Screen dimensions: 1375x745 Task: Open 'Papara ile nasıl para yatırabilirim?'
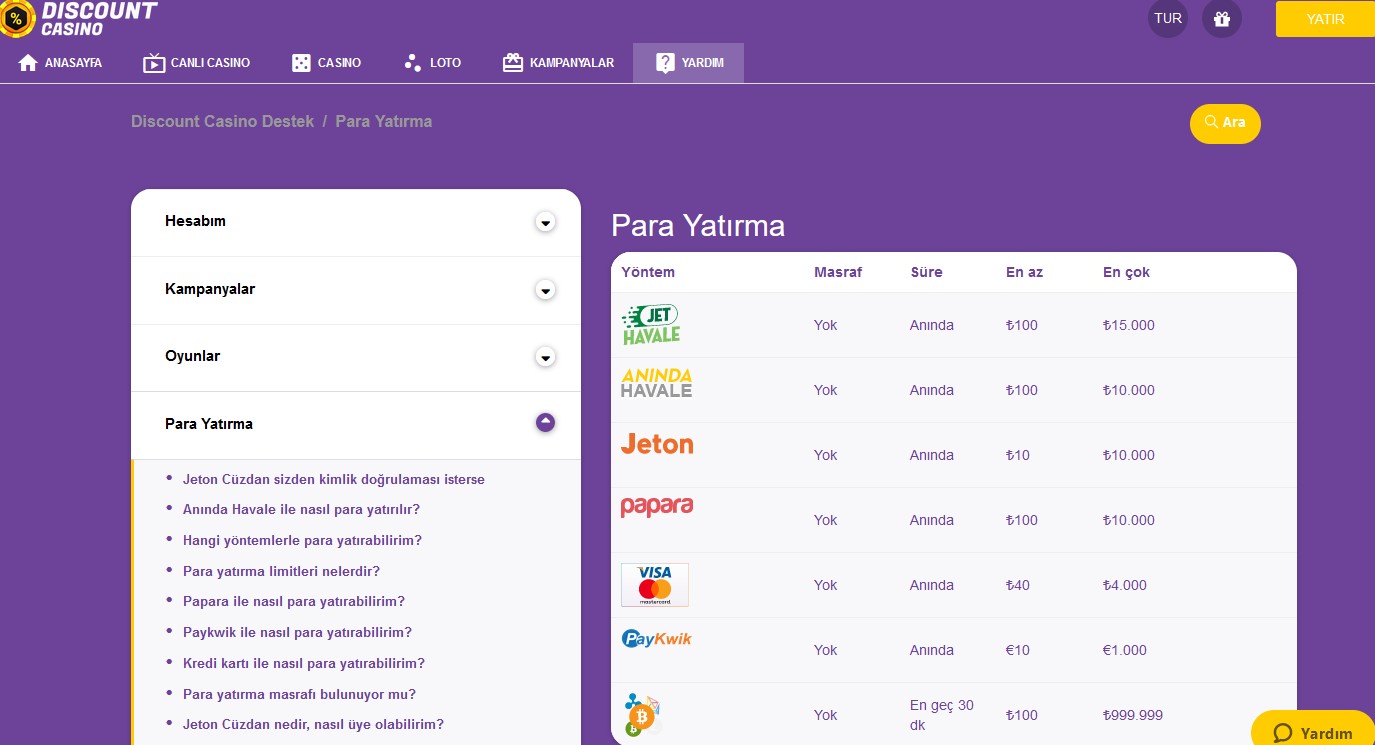[x=294, y=601]
